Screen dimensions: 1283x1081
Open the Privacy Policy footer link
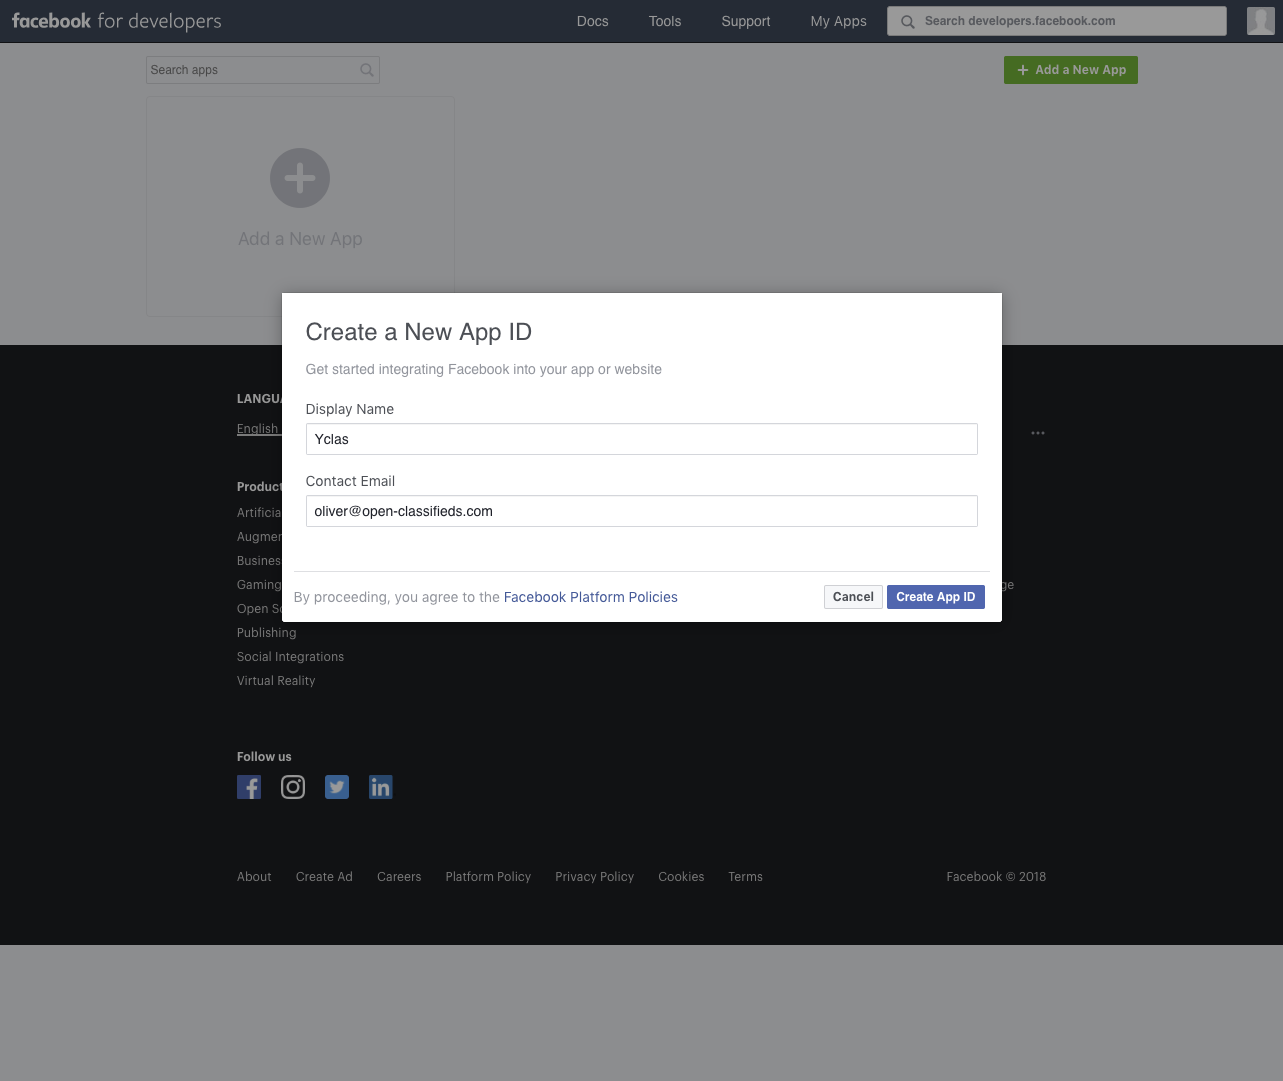(595, 877)
